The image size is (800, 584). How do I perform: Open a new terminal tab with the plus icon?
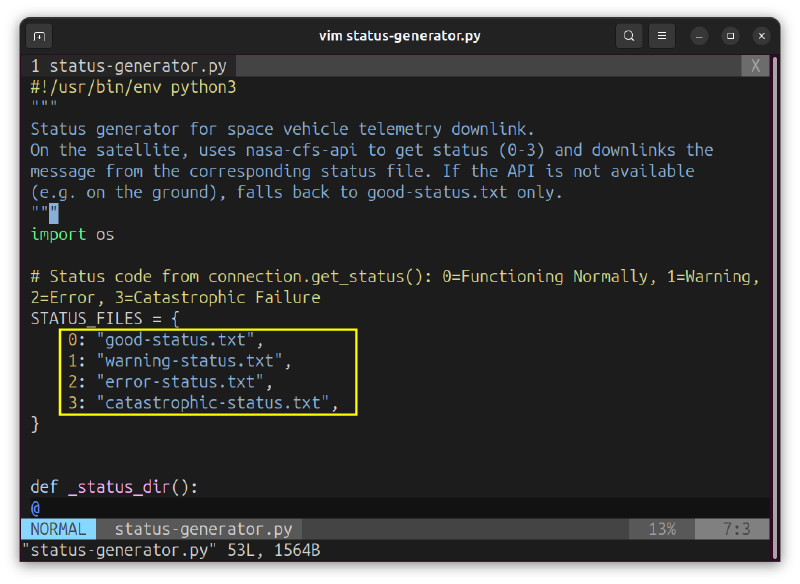click(x=39, y=36)
